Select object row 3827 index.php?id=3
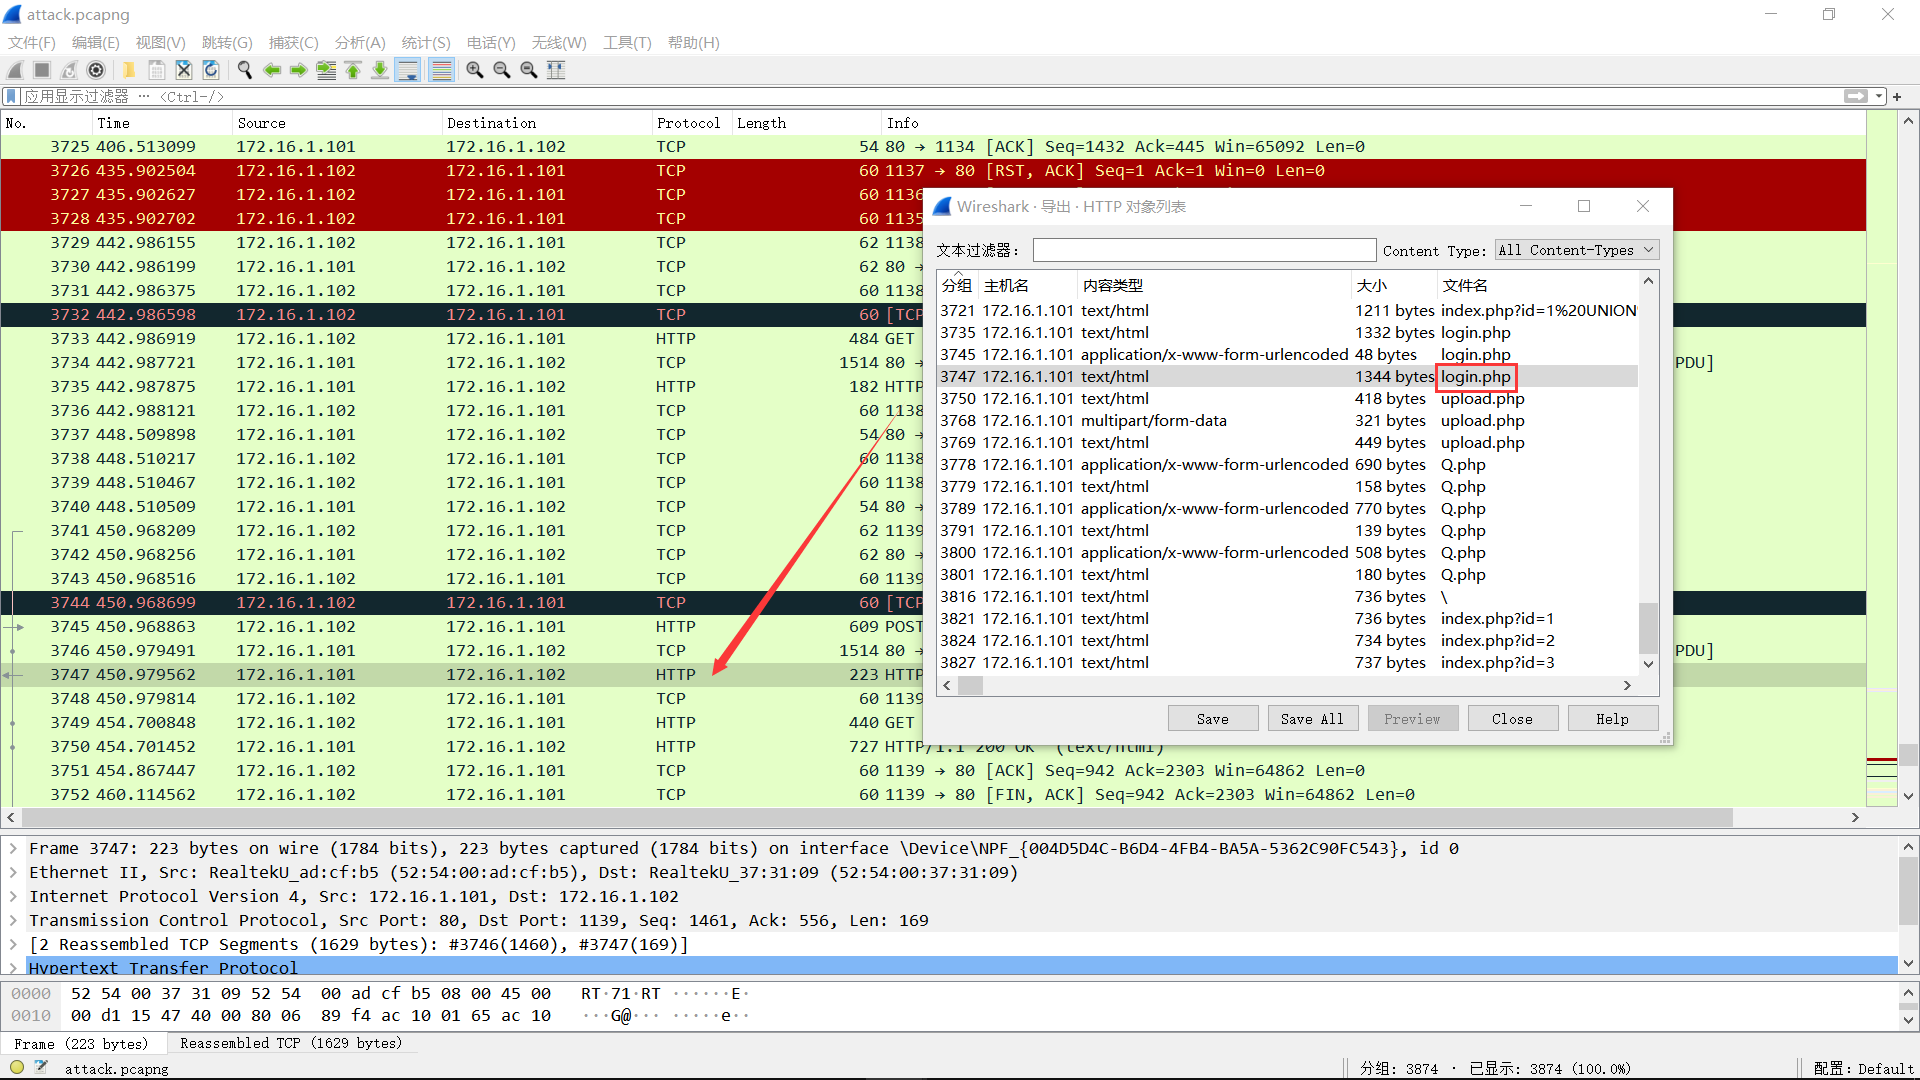The width and height of the screenshot is (1920, 1080). 1287,663
